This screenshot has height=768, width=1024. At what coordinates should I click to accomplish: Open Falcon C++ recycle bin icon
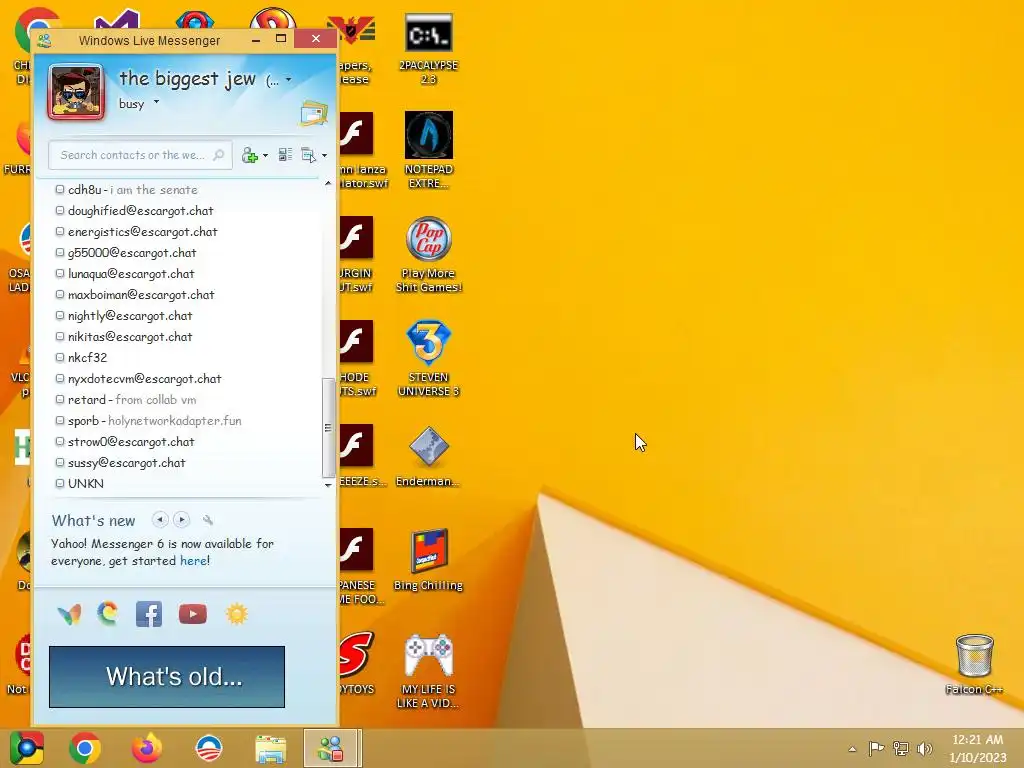coord(974,664)
